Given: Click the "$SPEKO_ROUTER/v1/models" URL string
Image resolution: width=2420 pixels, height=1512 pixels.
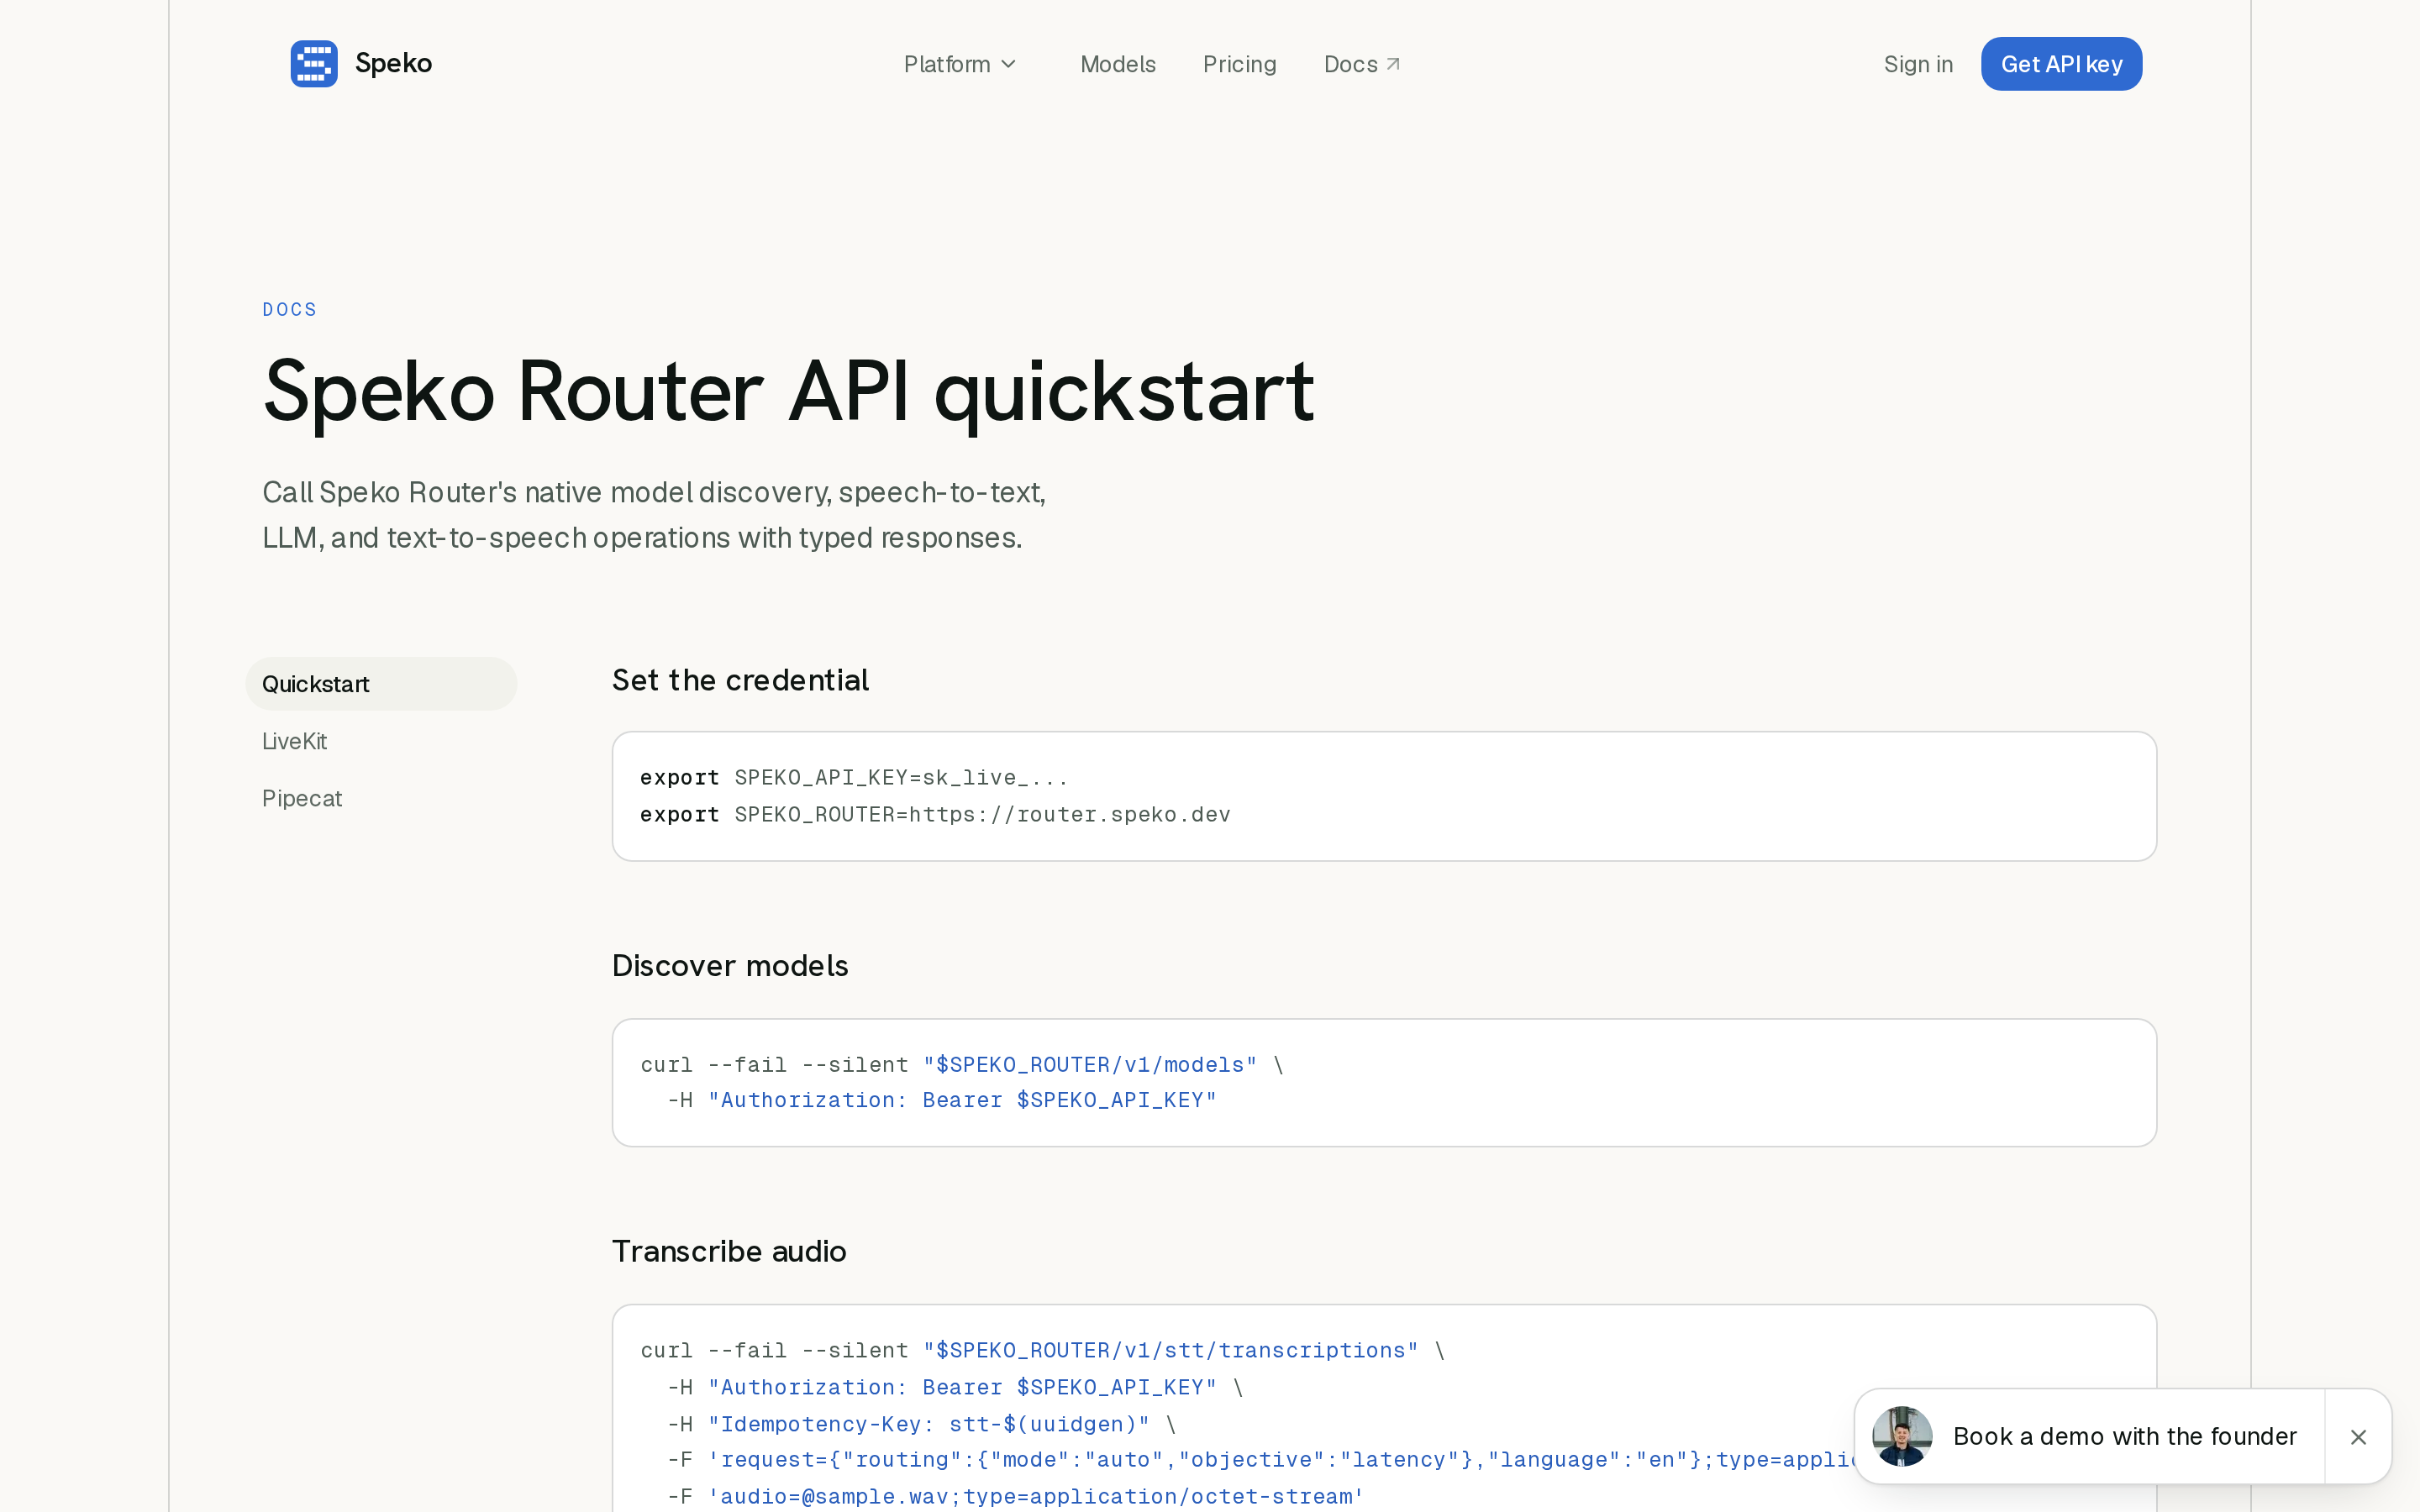Looking at the screenshot, I should (1090, 1065).
